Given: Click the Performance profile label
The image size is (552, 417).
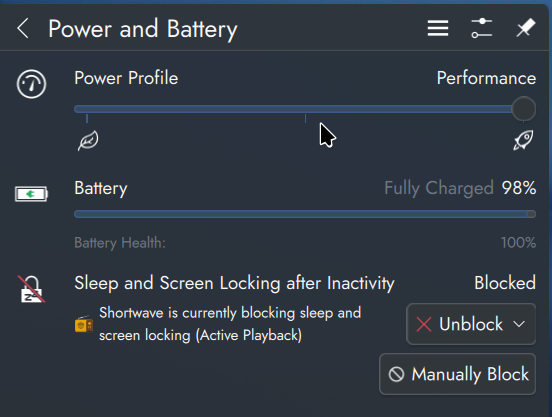Looking at the screenshot, I should tap(486, 78).
